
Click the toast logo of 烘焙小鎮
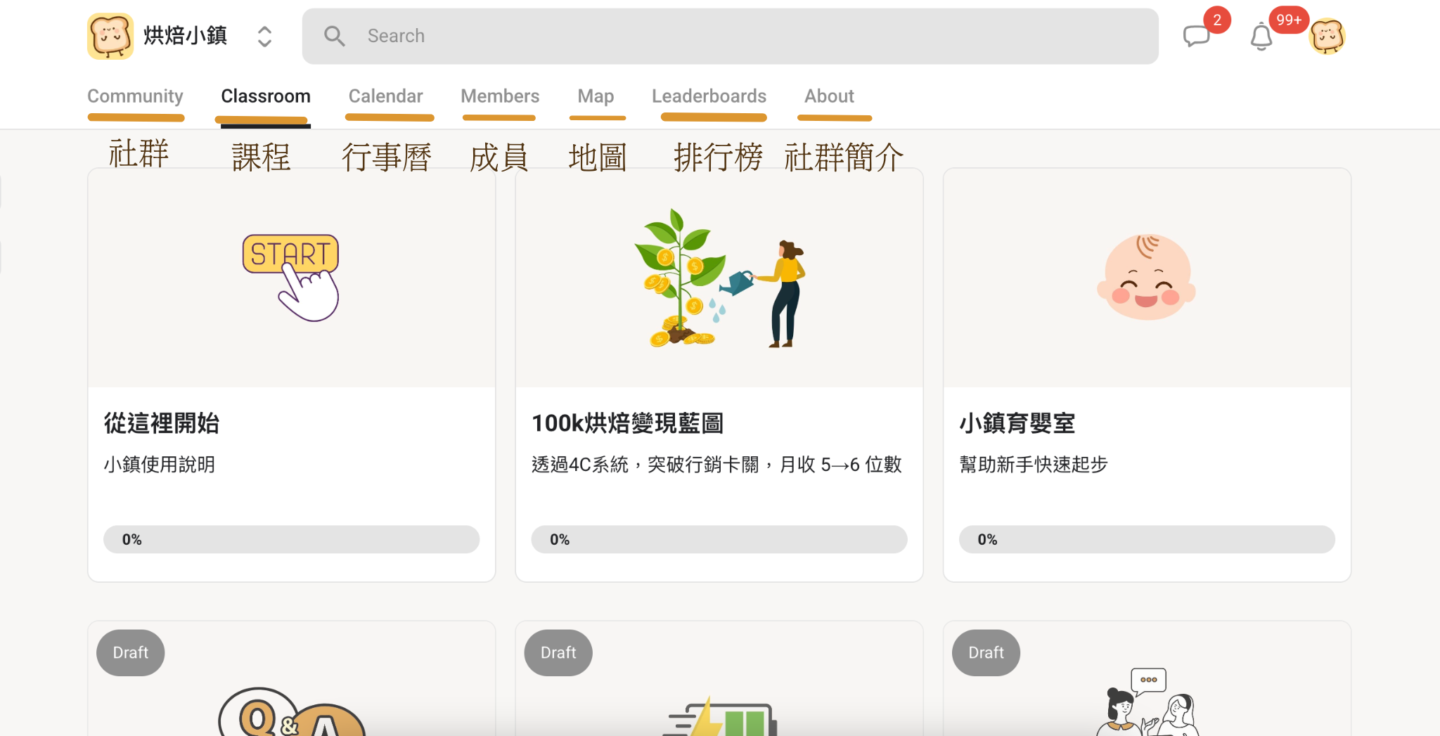click(x=110, y=37)
